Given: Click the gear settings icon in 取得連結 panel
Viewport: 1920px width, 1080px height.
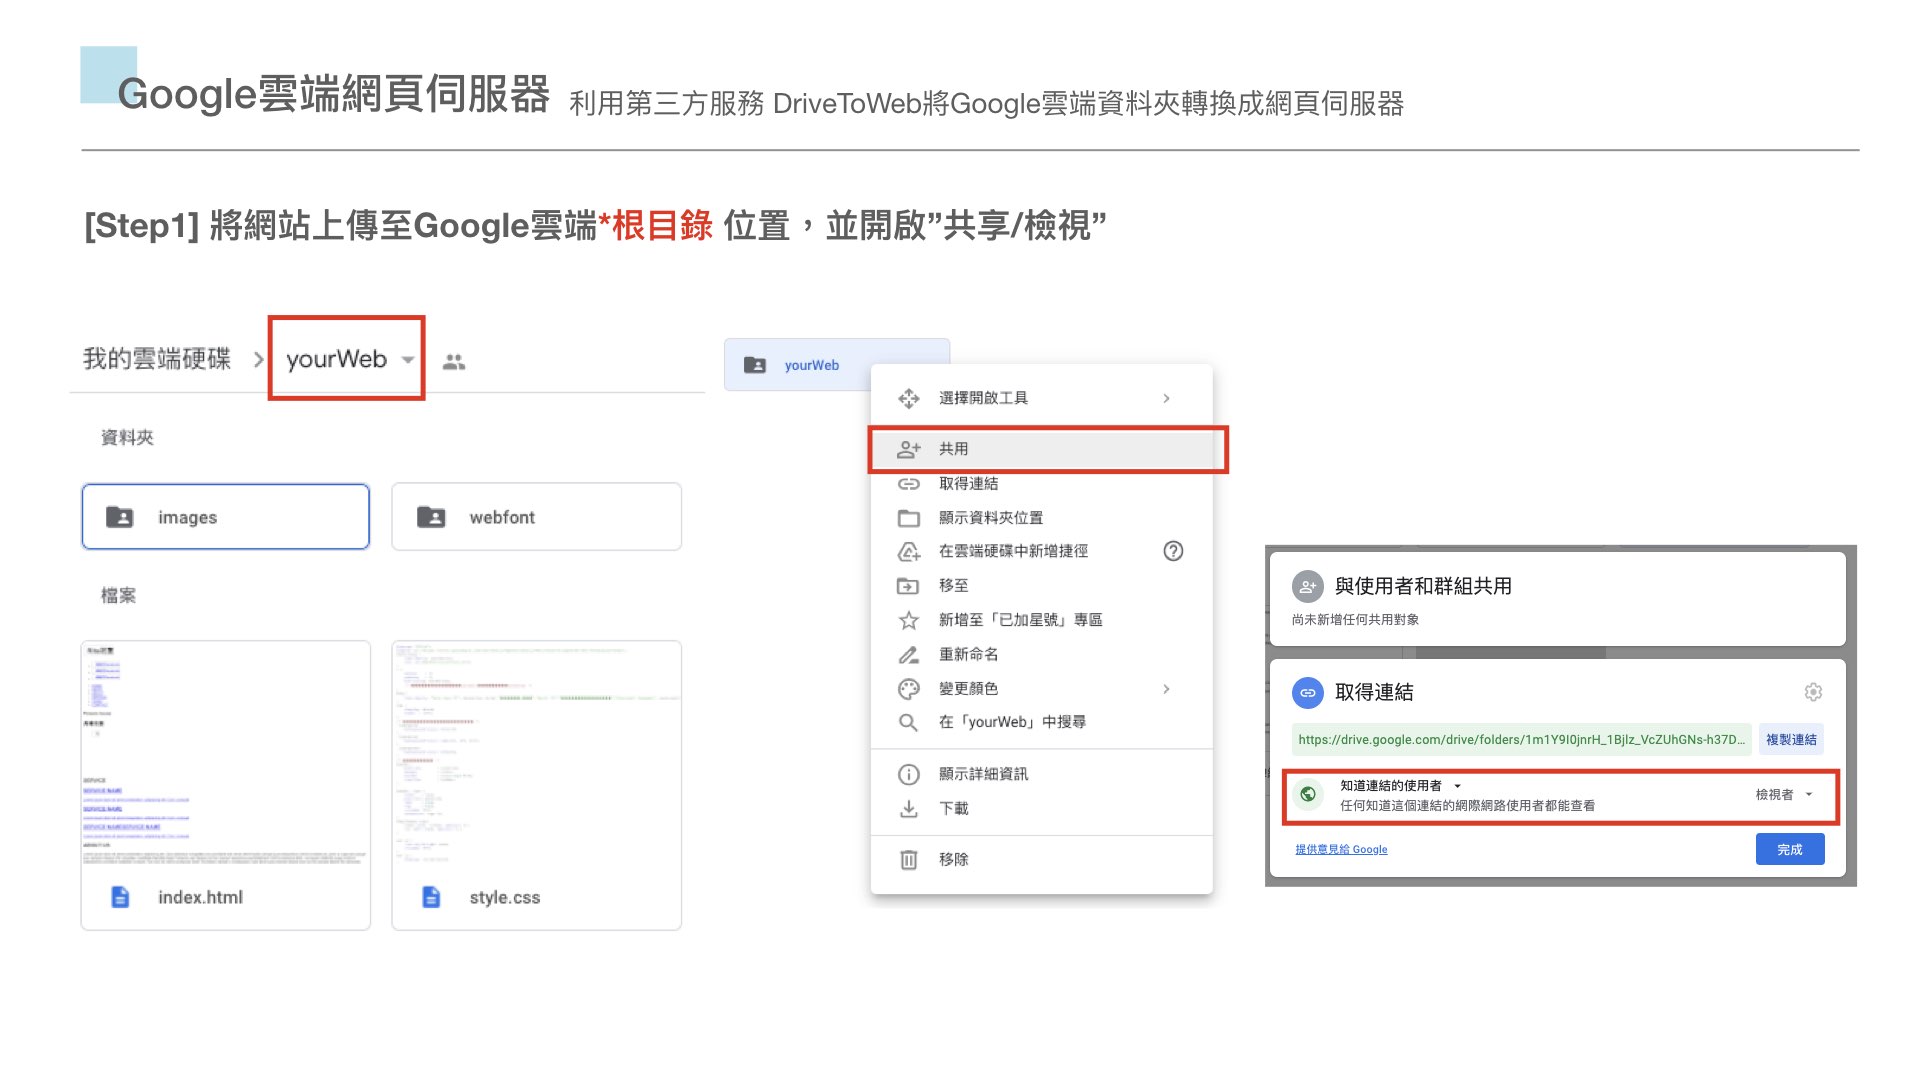Looking at the screenshot, I should pyautogui.click(x=1813, y=692).
